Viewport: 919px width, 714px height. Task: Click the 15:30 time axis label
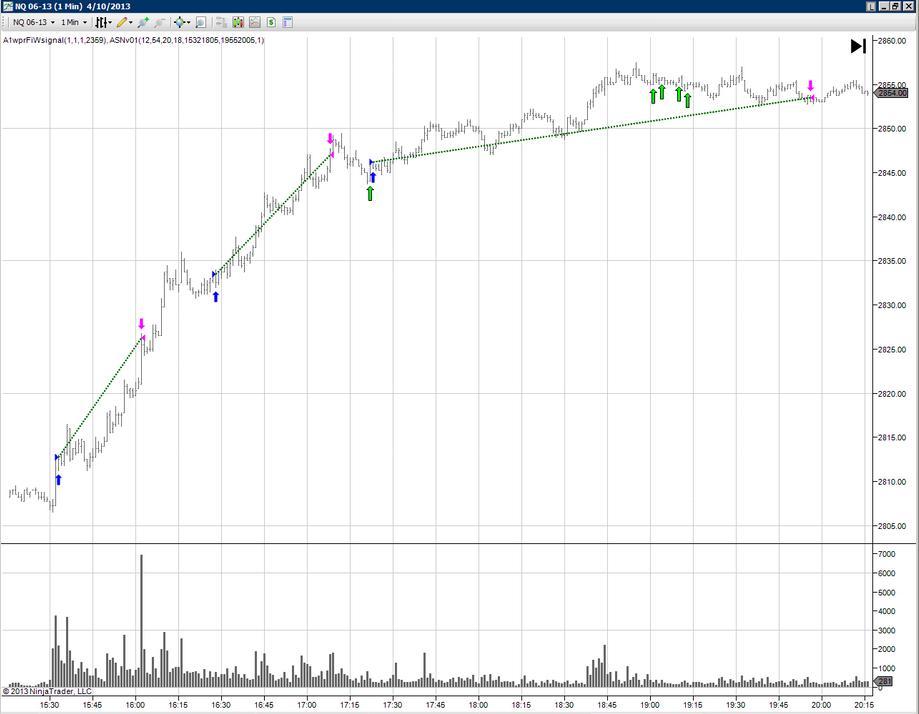point(49,705)
